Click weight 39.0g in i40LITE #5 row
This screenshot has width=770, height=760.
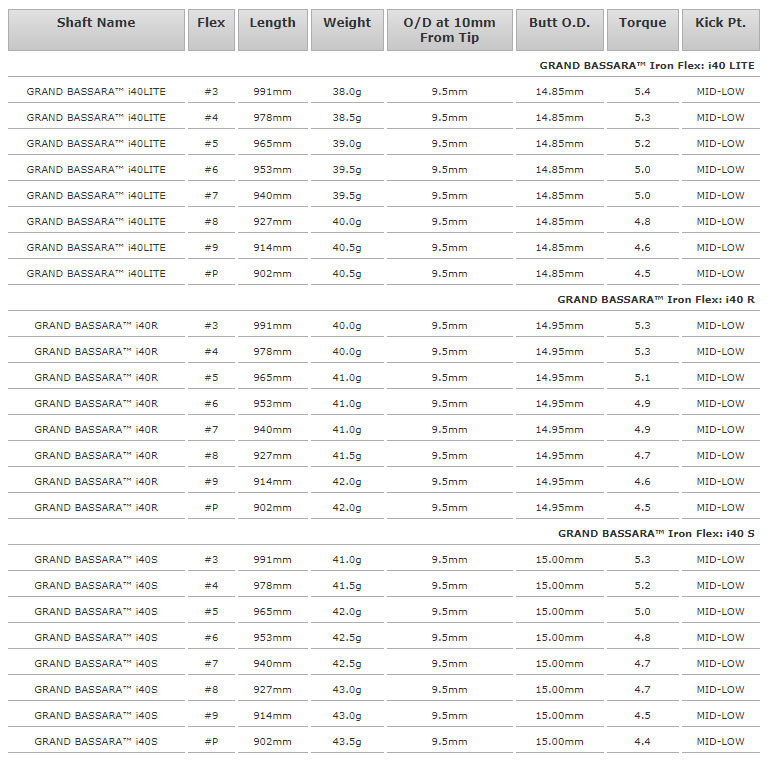pos(347,144)
